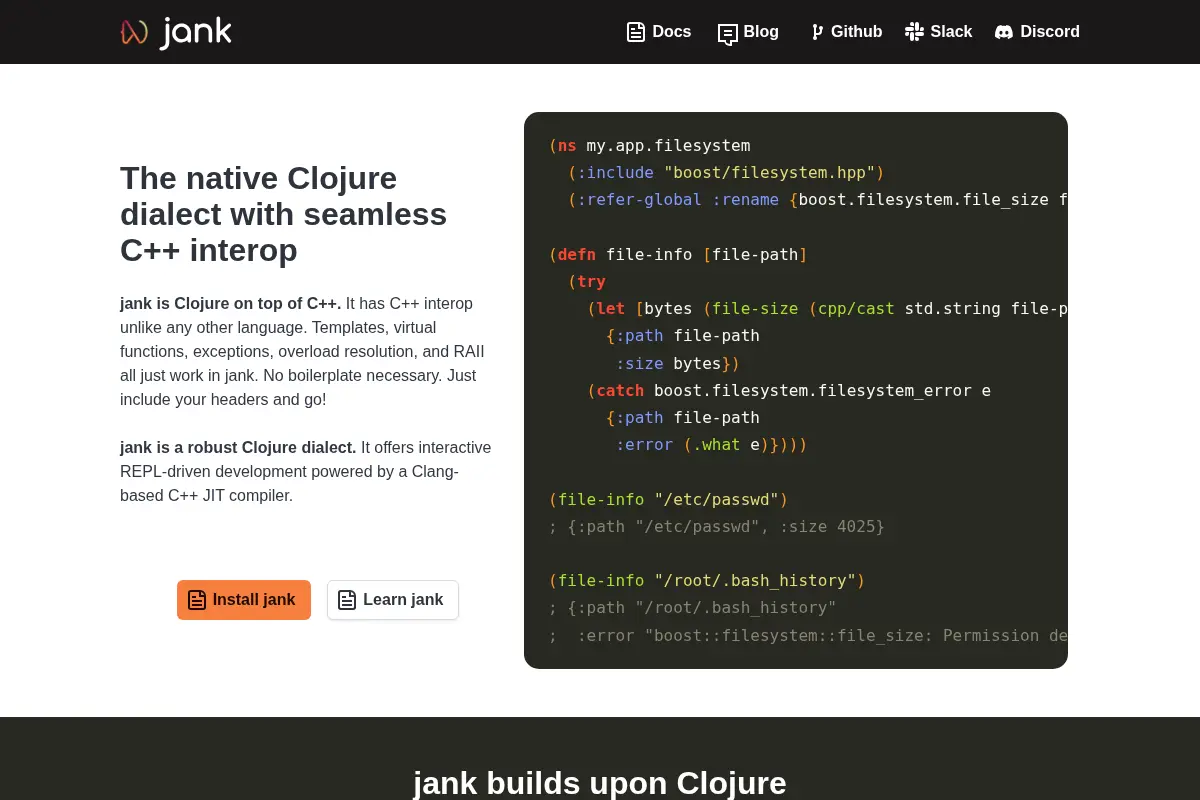
Task: Click the ":size bytes})" code line
Action: [x=678, y=364]
